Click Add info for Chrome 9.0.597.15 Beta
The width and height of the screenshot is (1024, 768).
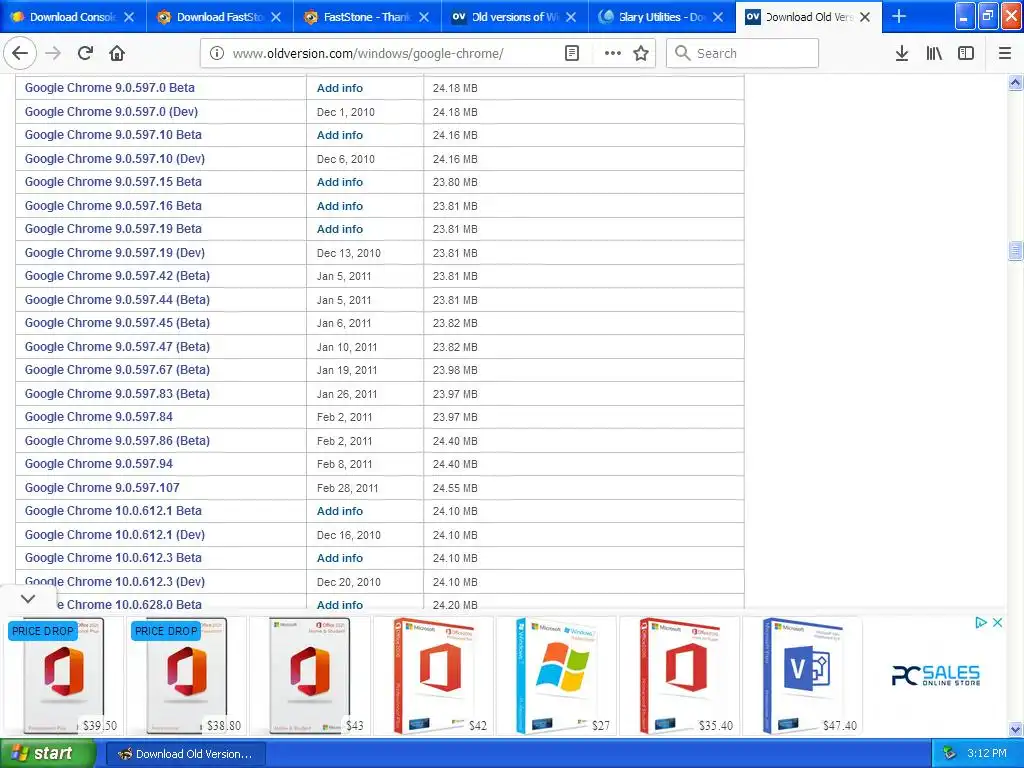(x=340, y=182)
